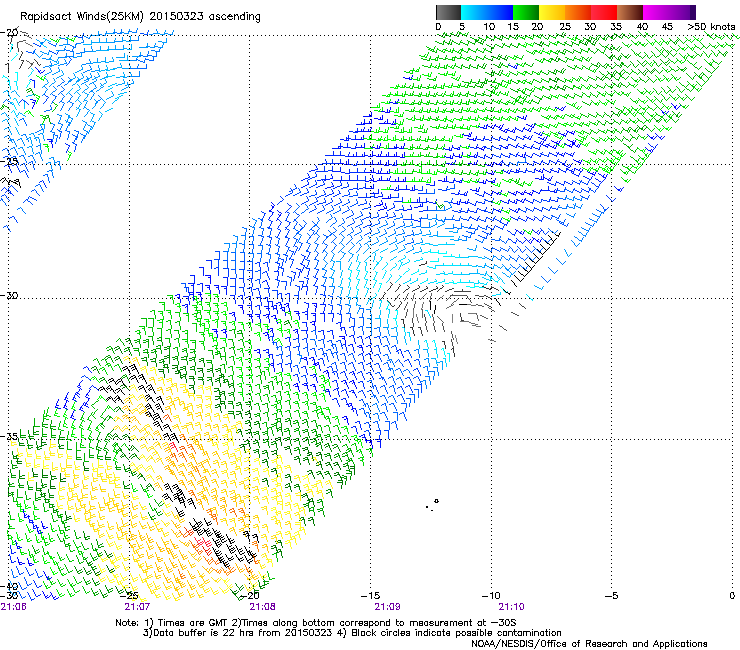
Task: Click the longitude label -5 on bottom axis
Action: 611,596
